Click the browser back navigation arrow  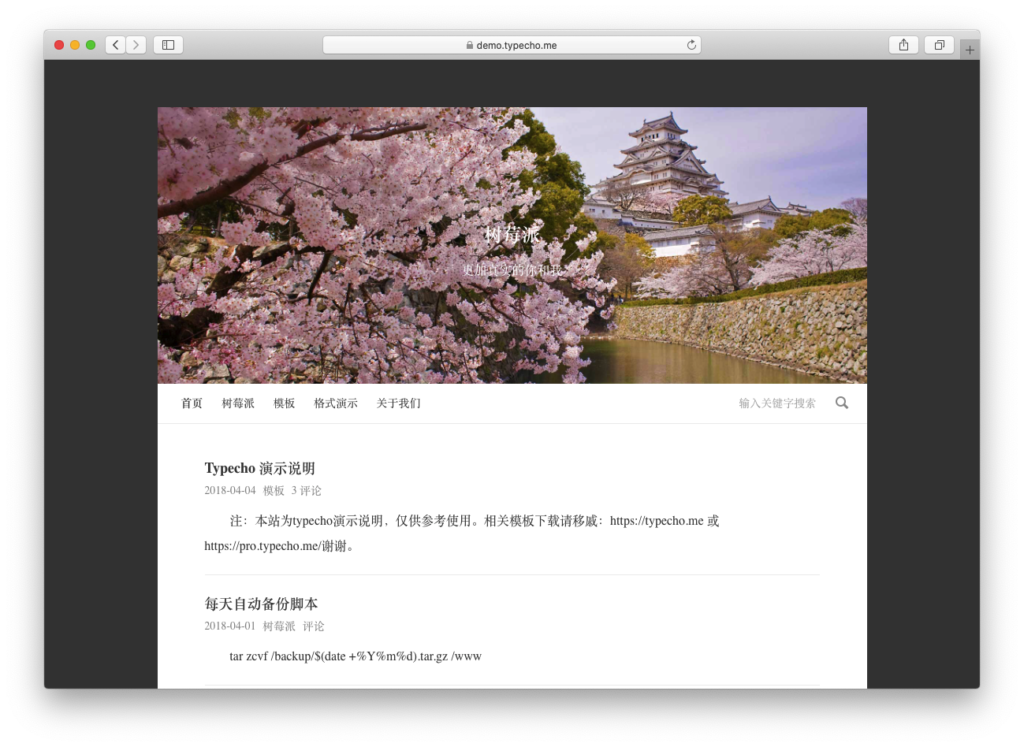[x=115, y=44]
